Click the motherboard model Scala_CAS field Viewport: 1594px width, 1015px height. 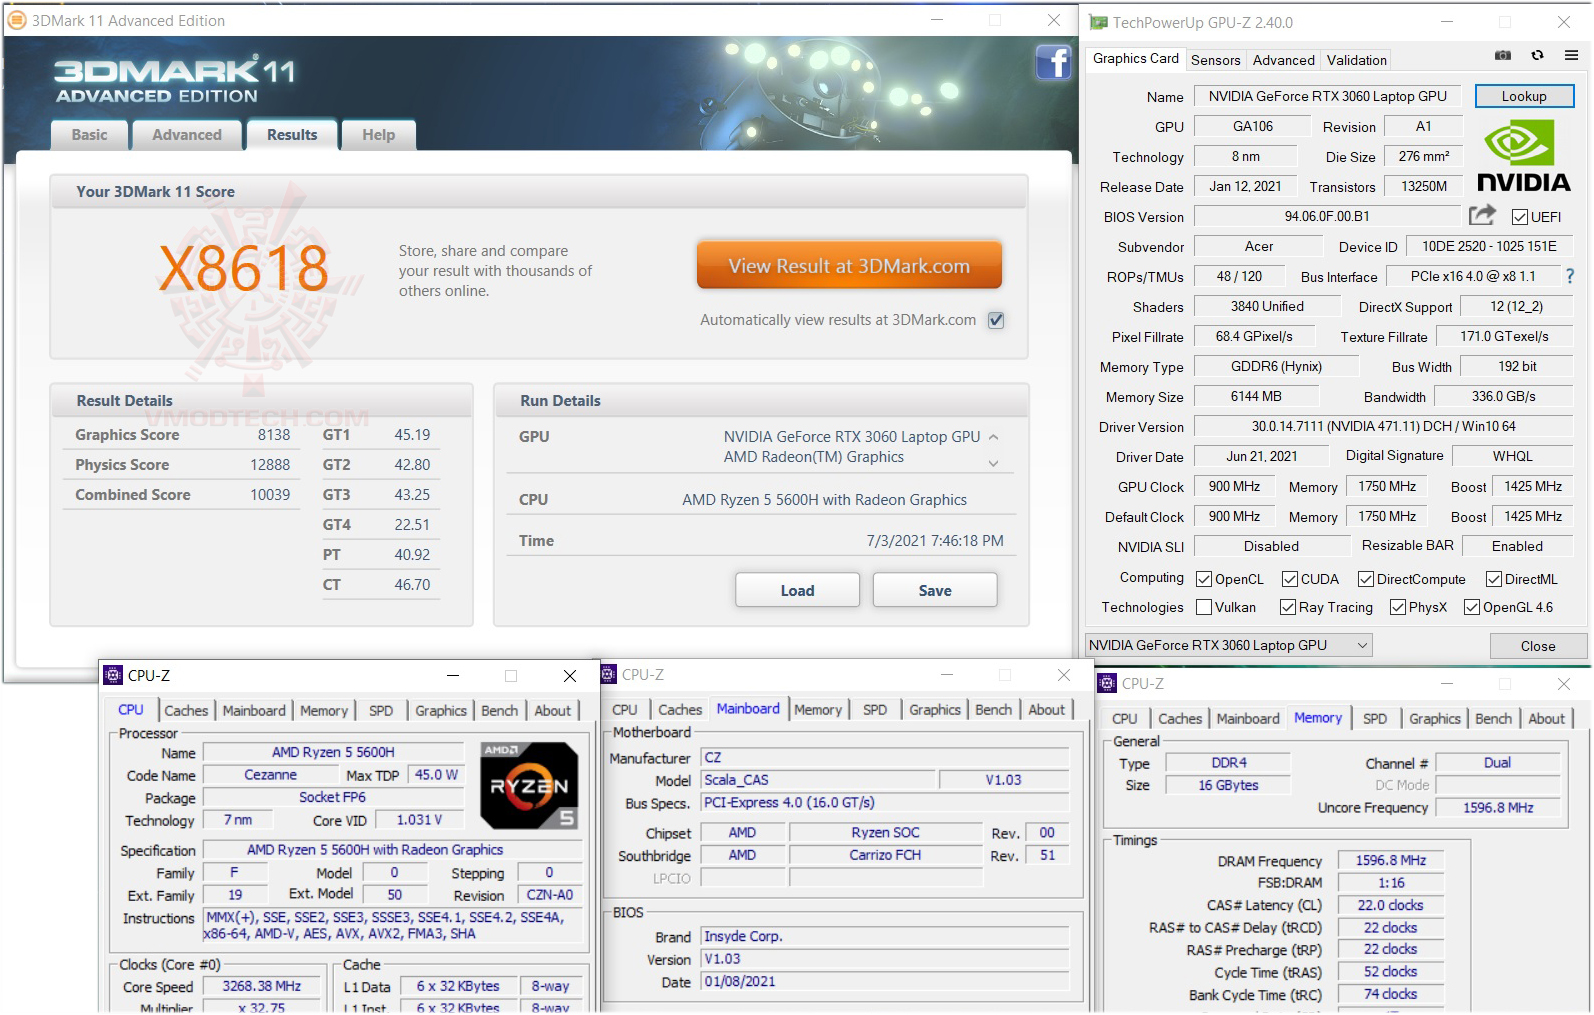pyautogui.click(x=818, y=780)
